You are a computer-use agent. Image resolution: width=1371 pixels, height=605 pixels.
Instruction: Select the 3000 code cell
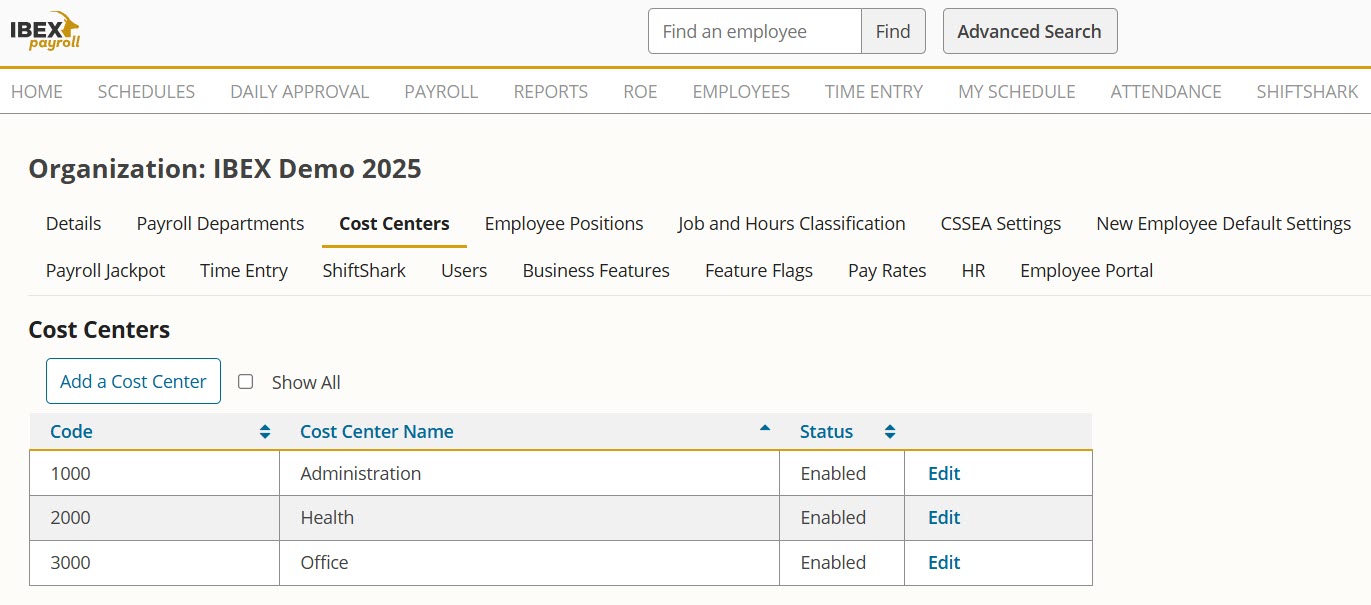(155, 563)
